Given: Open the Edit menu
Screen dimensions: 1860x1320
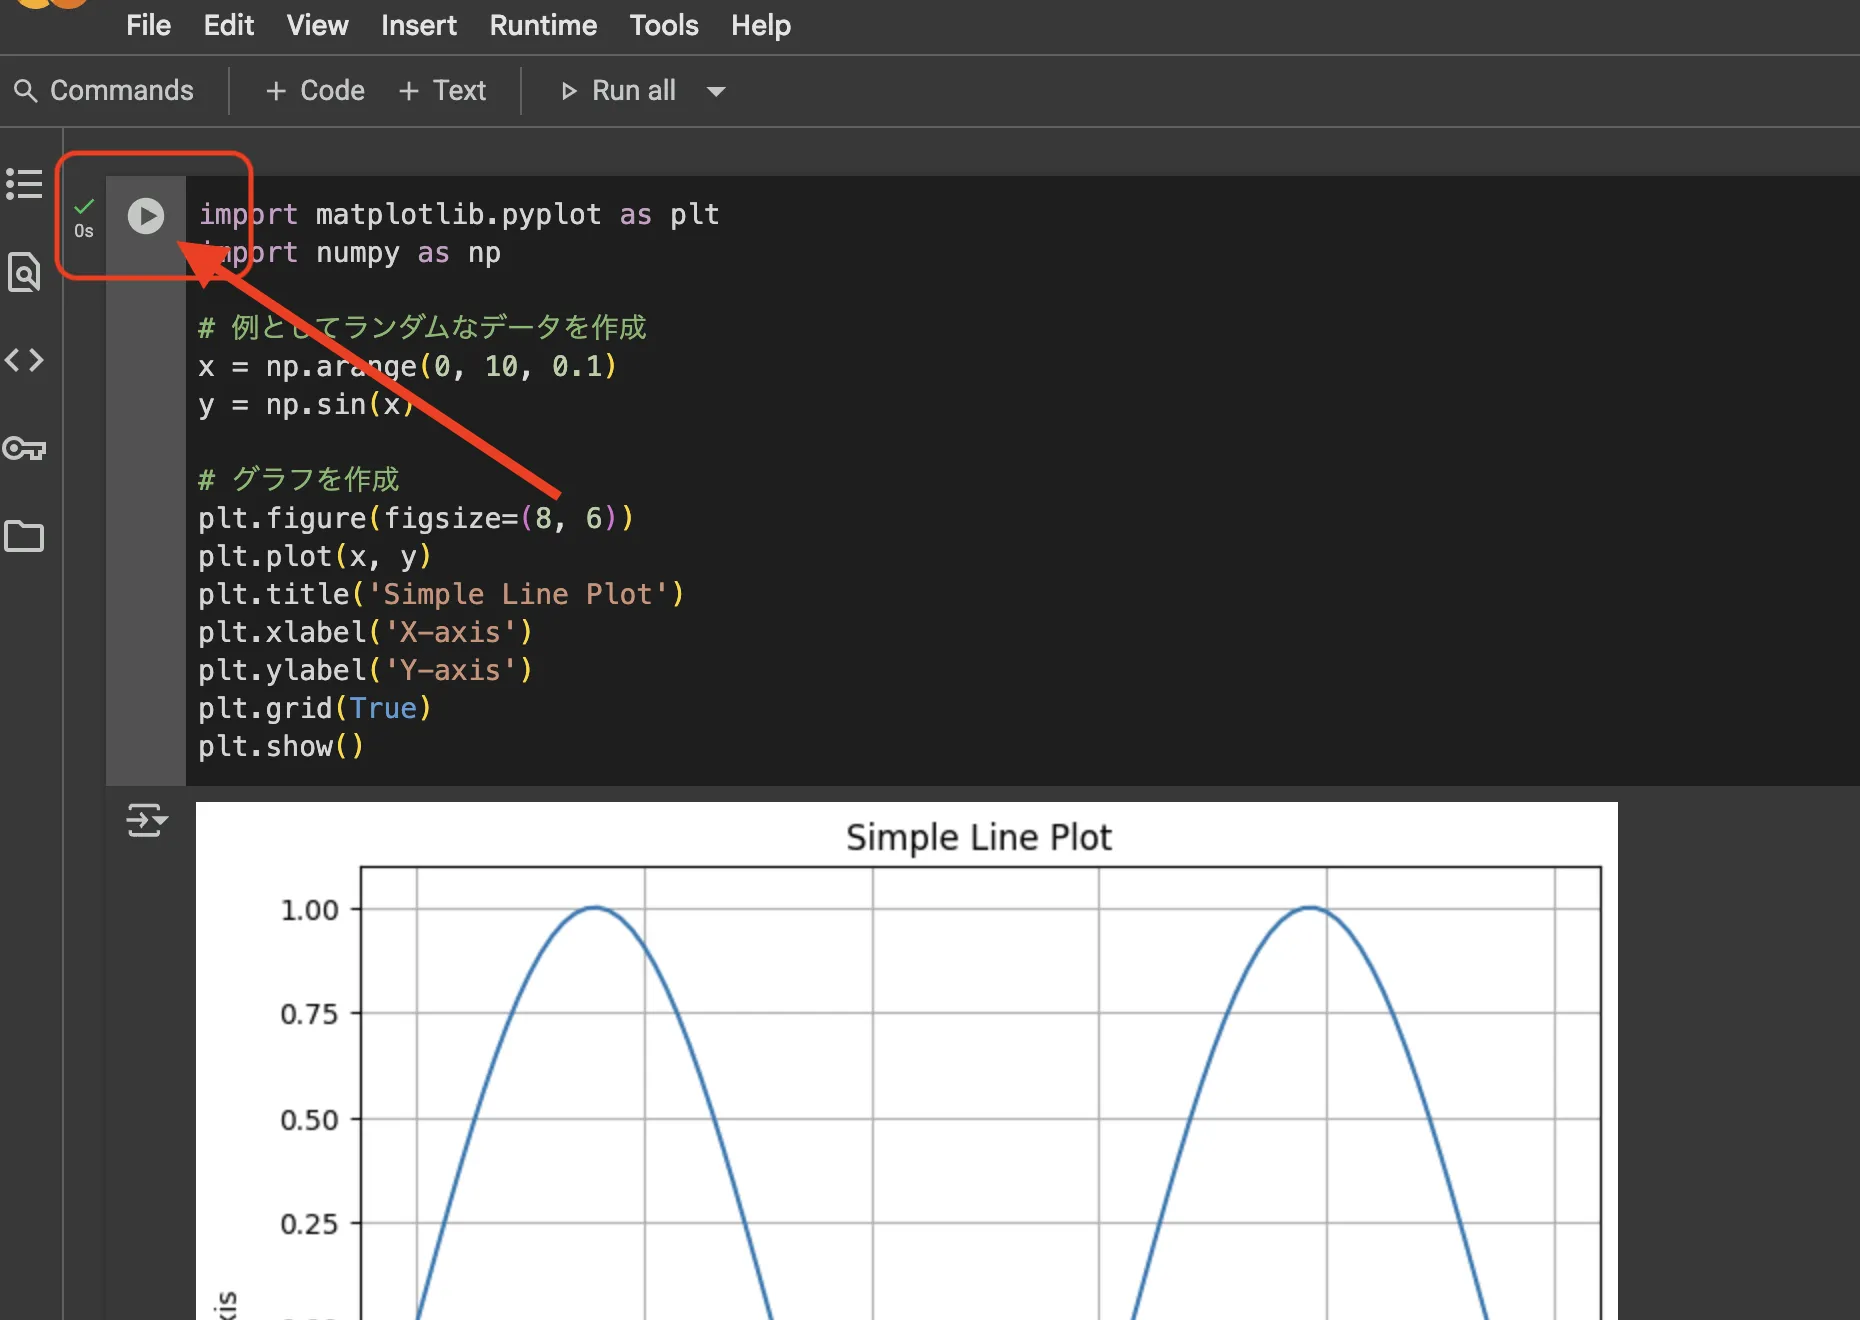Looking at the screenshot, I should [228, 26].
